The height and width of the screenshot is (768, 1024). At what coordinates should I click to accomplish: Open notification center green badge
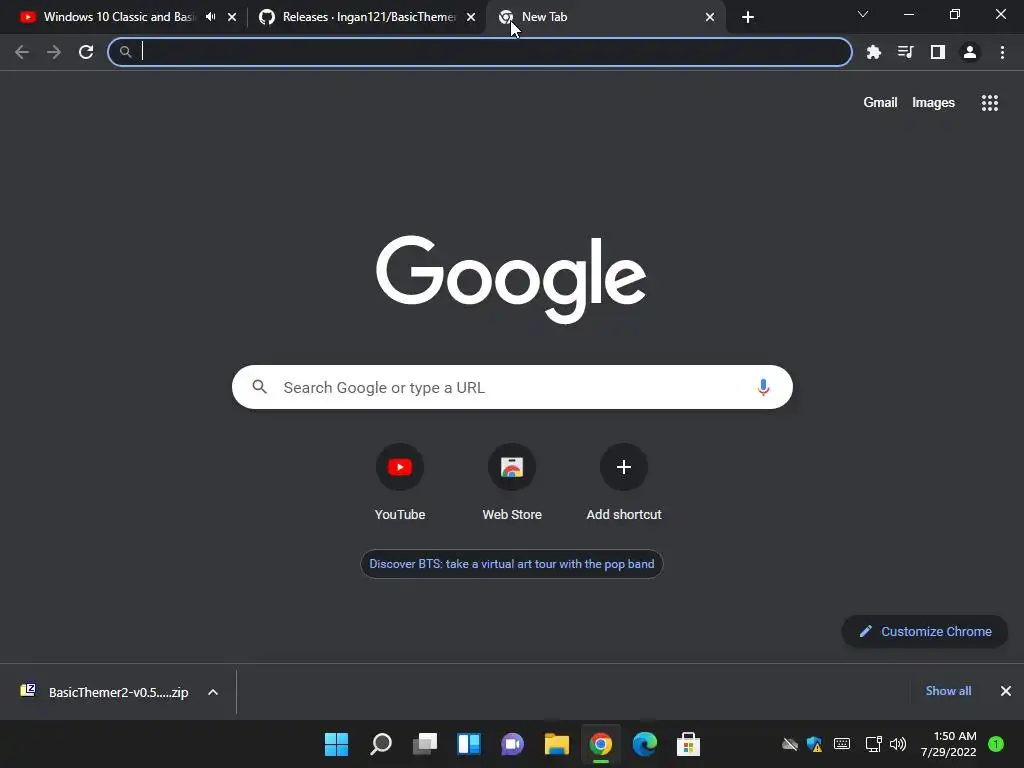[996, 744]
